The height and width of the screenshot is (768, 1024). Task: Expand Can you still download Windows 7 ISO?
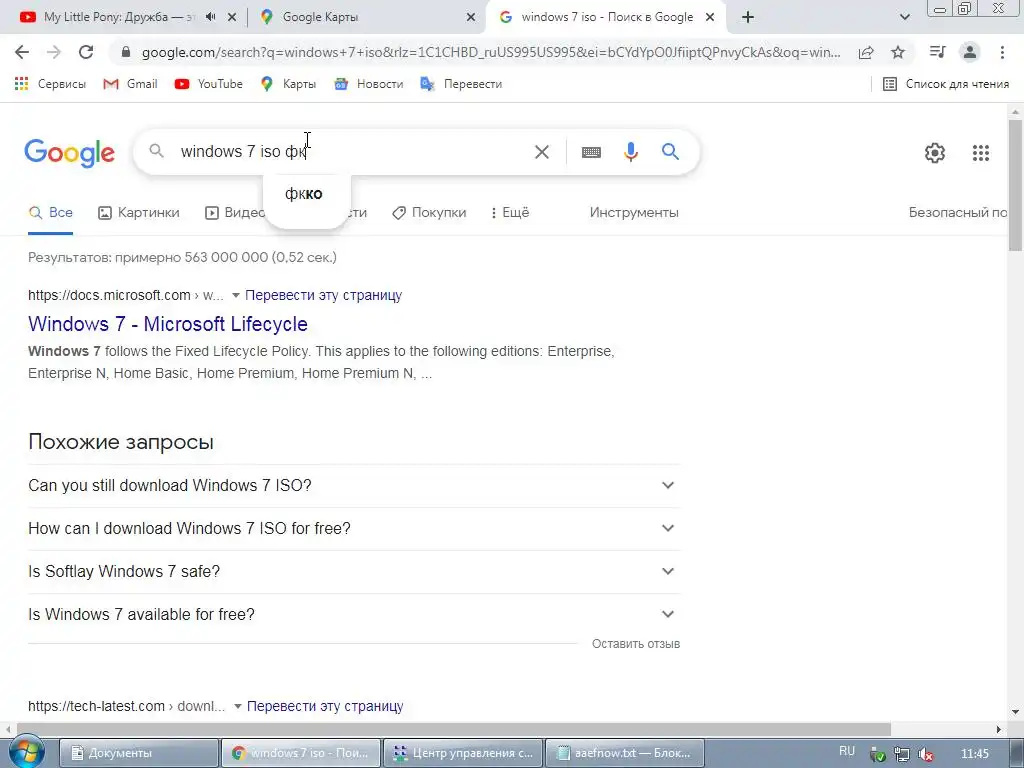pos(354,485)
